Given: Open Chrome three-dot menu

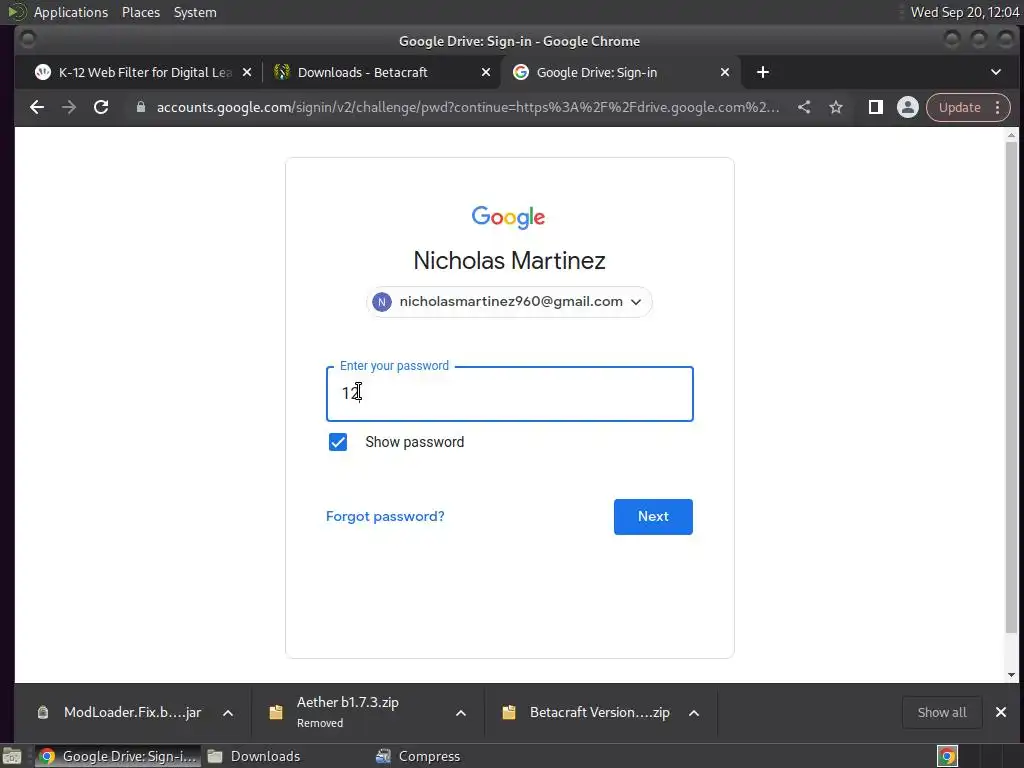Looking at the screenshot, I should tap(997, 107).
